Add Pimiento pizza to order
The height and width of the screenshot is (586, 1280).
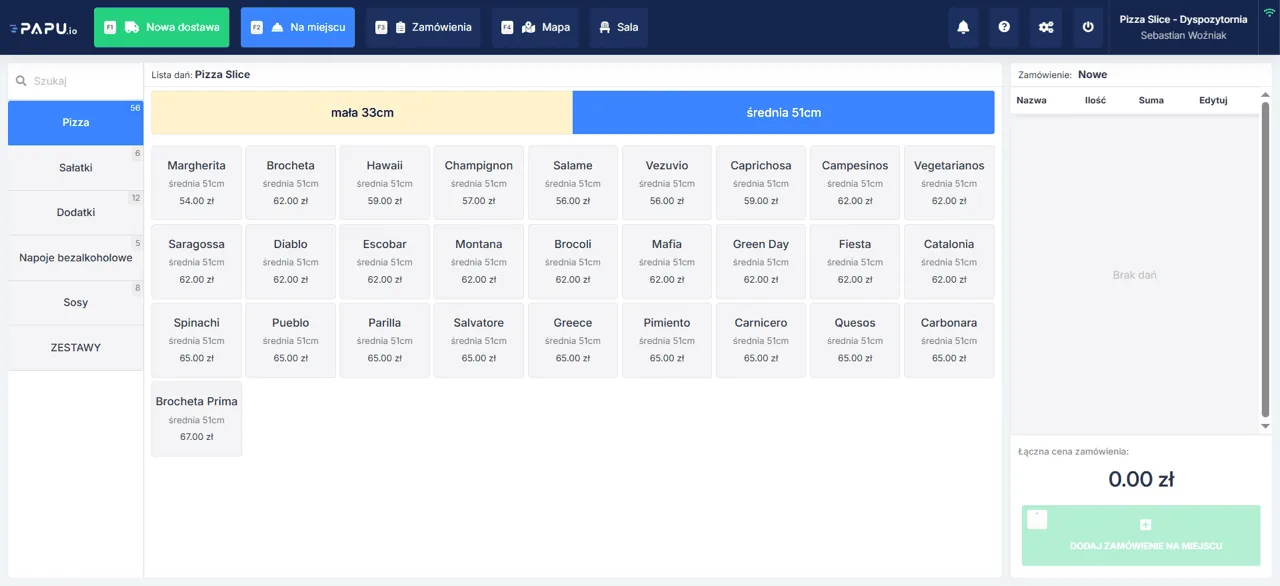tap(667, 340)
